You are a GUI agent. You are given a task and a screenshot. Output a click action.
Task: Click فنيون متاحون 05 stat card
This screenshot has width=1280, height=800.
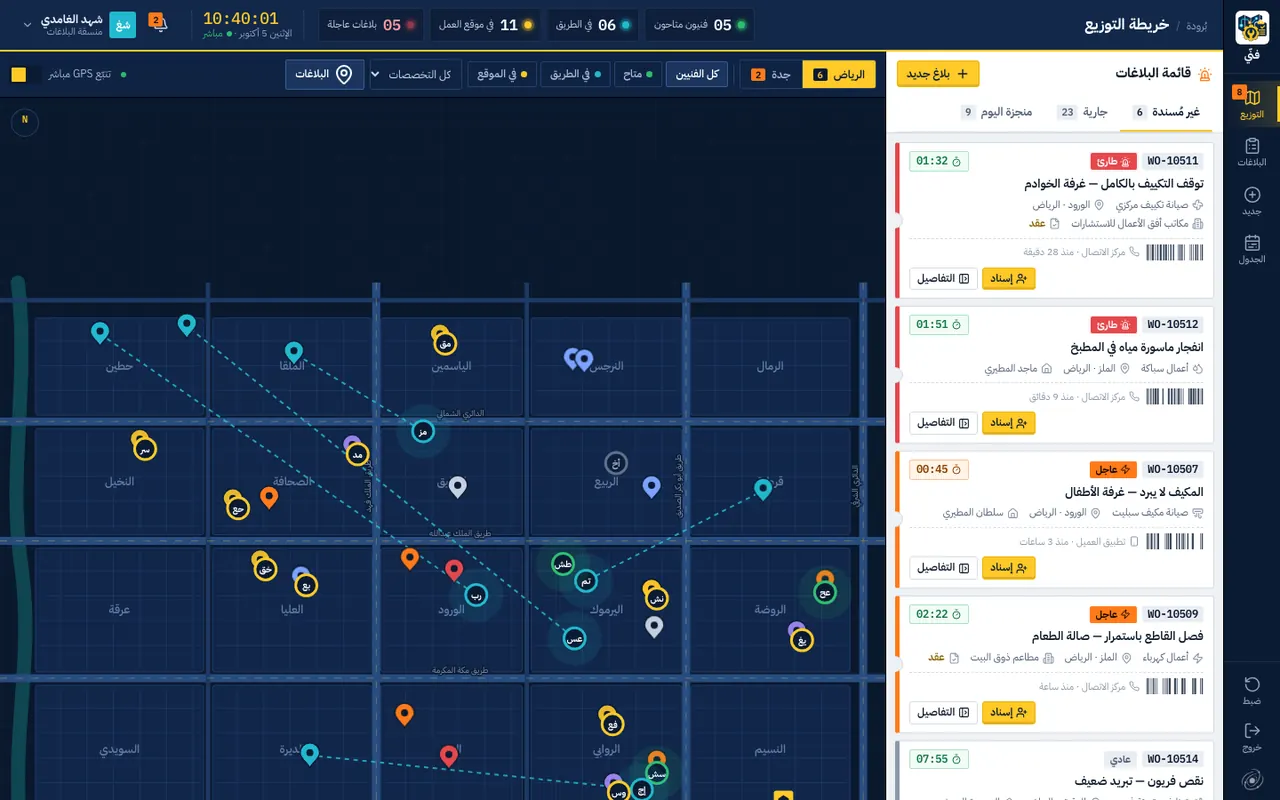click(700, 25)
